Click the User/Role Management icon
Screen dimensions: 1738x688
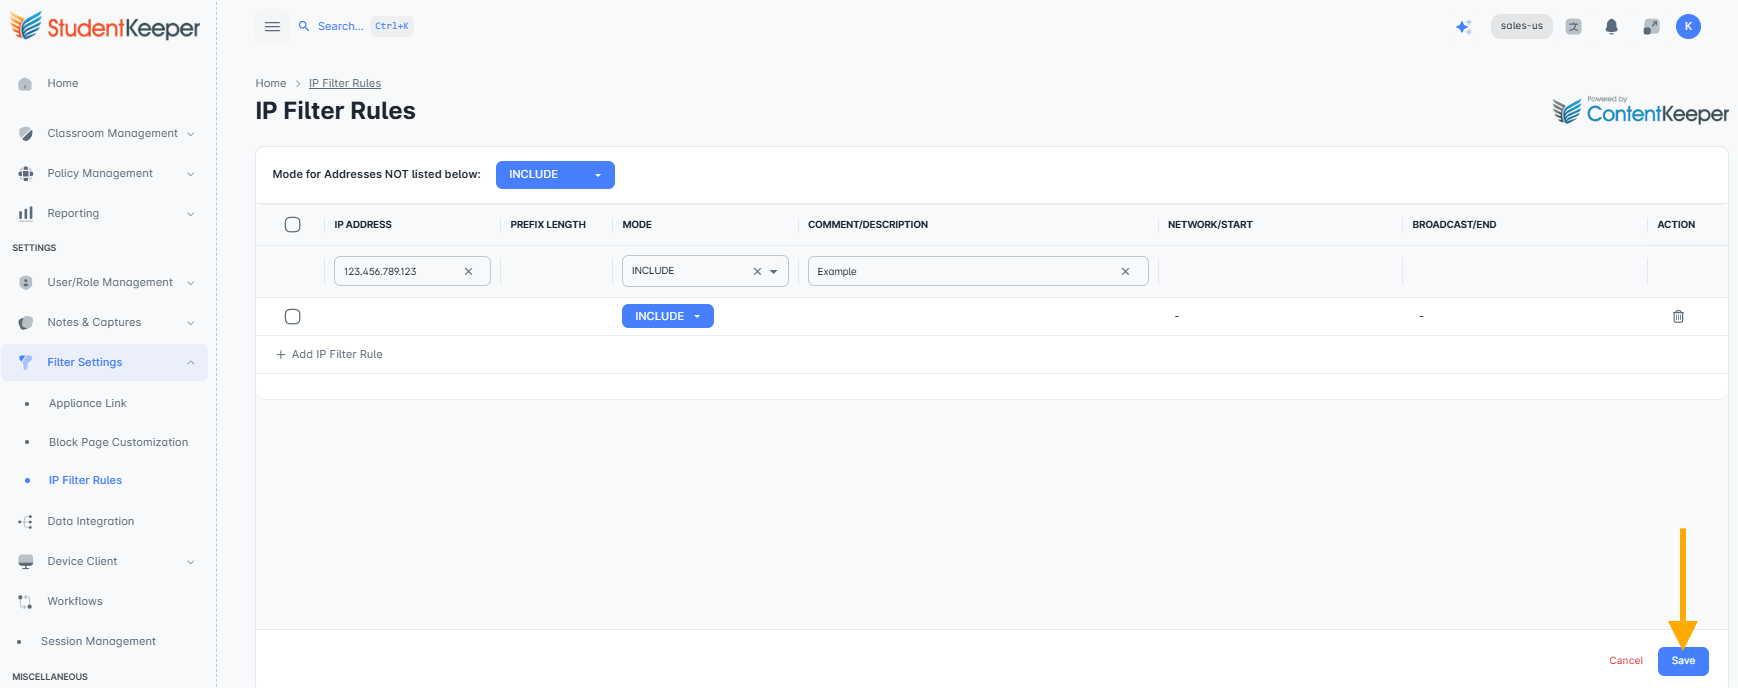(26, 283)
